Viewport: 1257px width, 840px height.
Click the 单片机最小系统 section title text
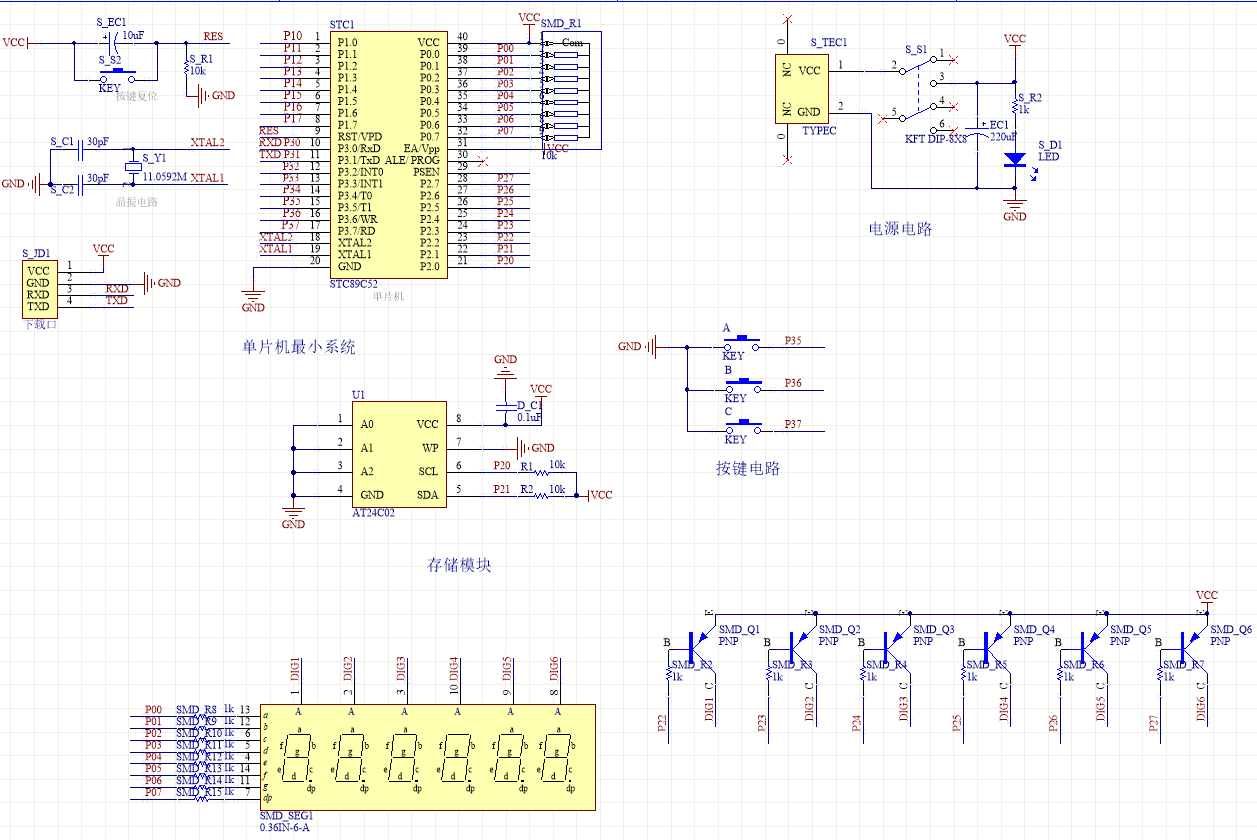299,347
